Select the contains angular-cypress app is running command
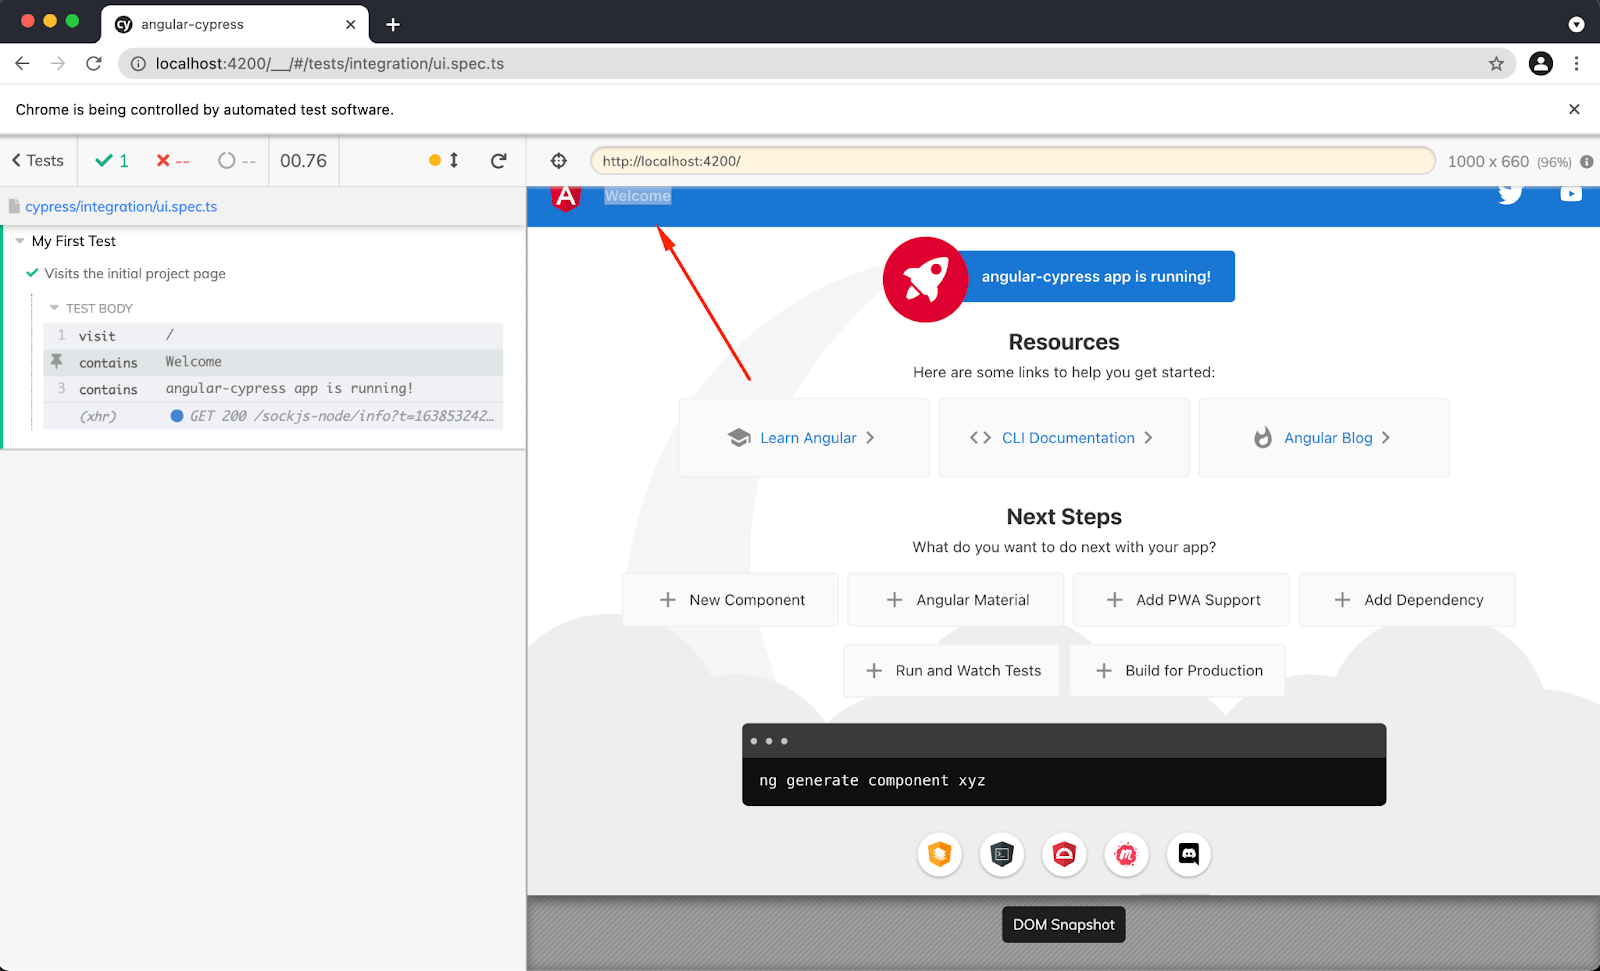This screenshot has width=1600, height=971. [x=272, y=389]
